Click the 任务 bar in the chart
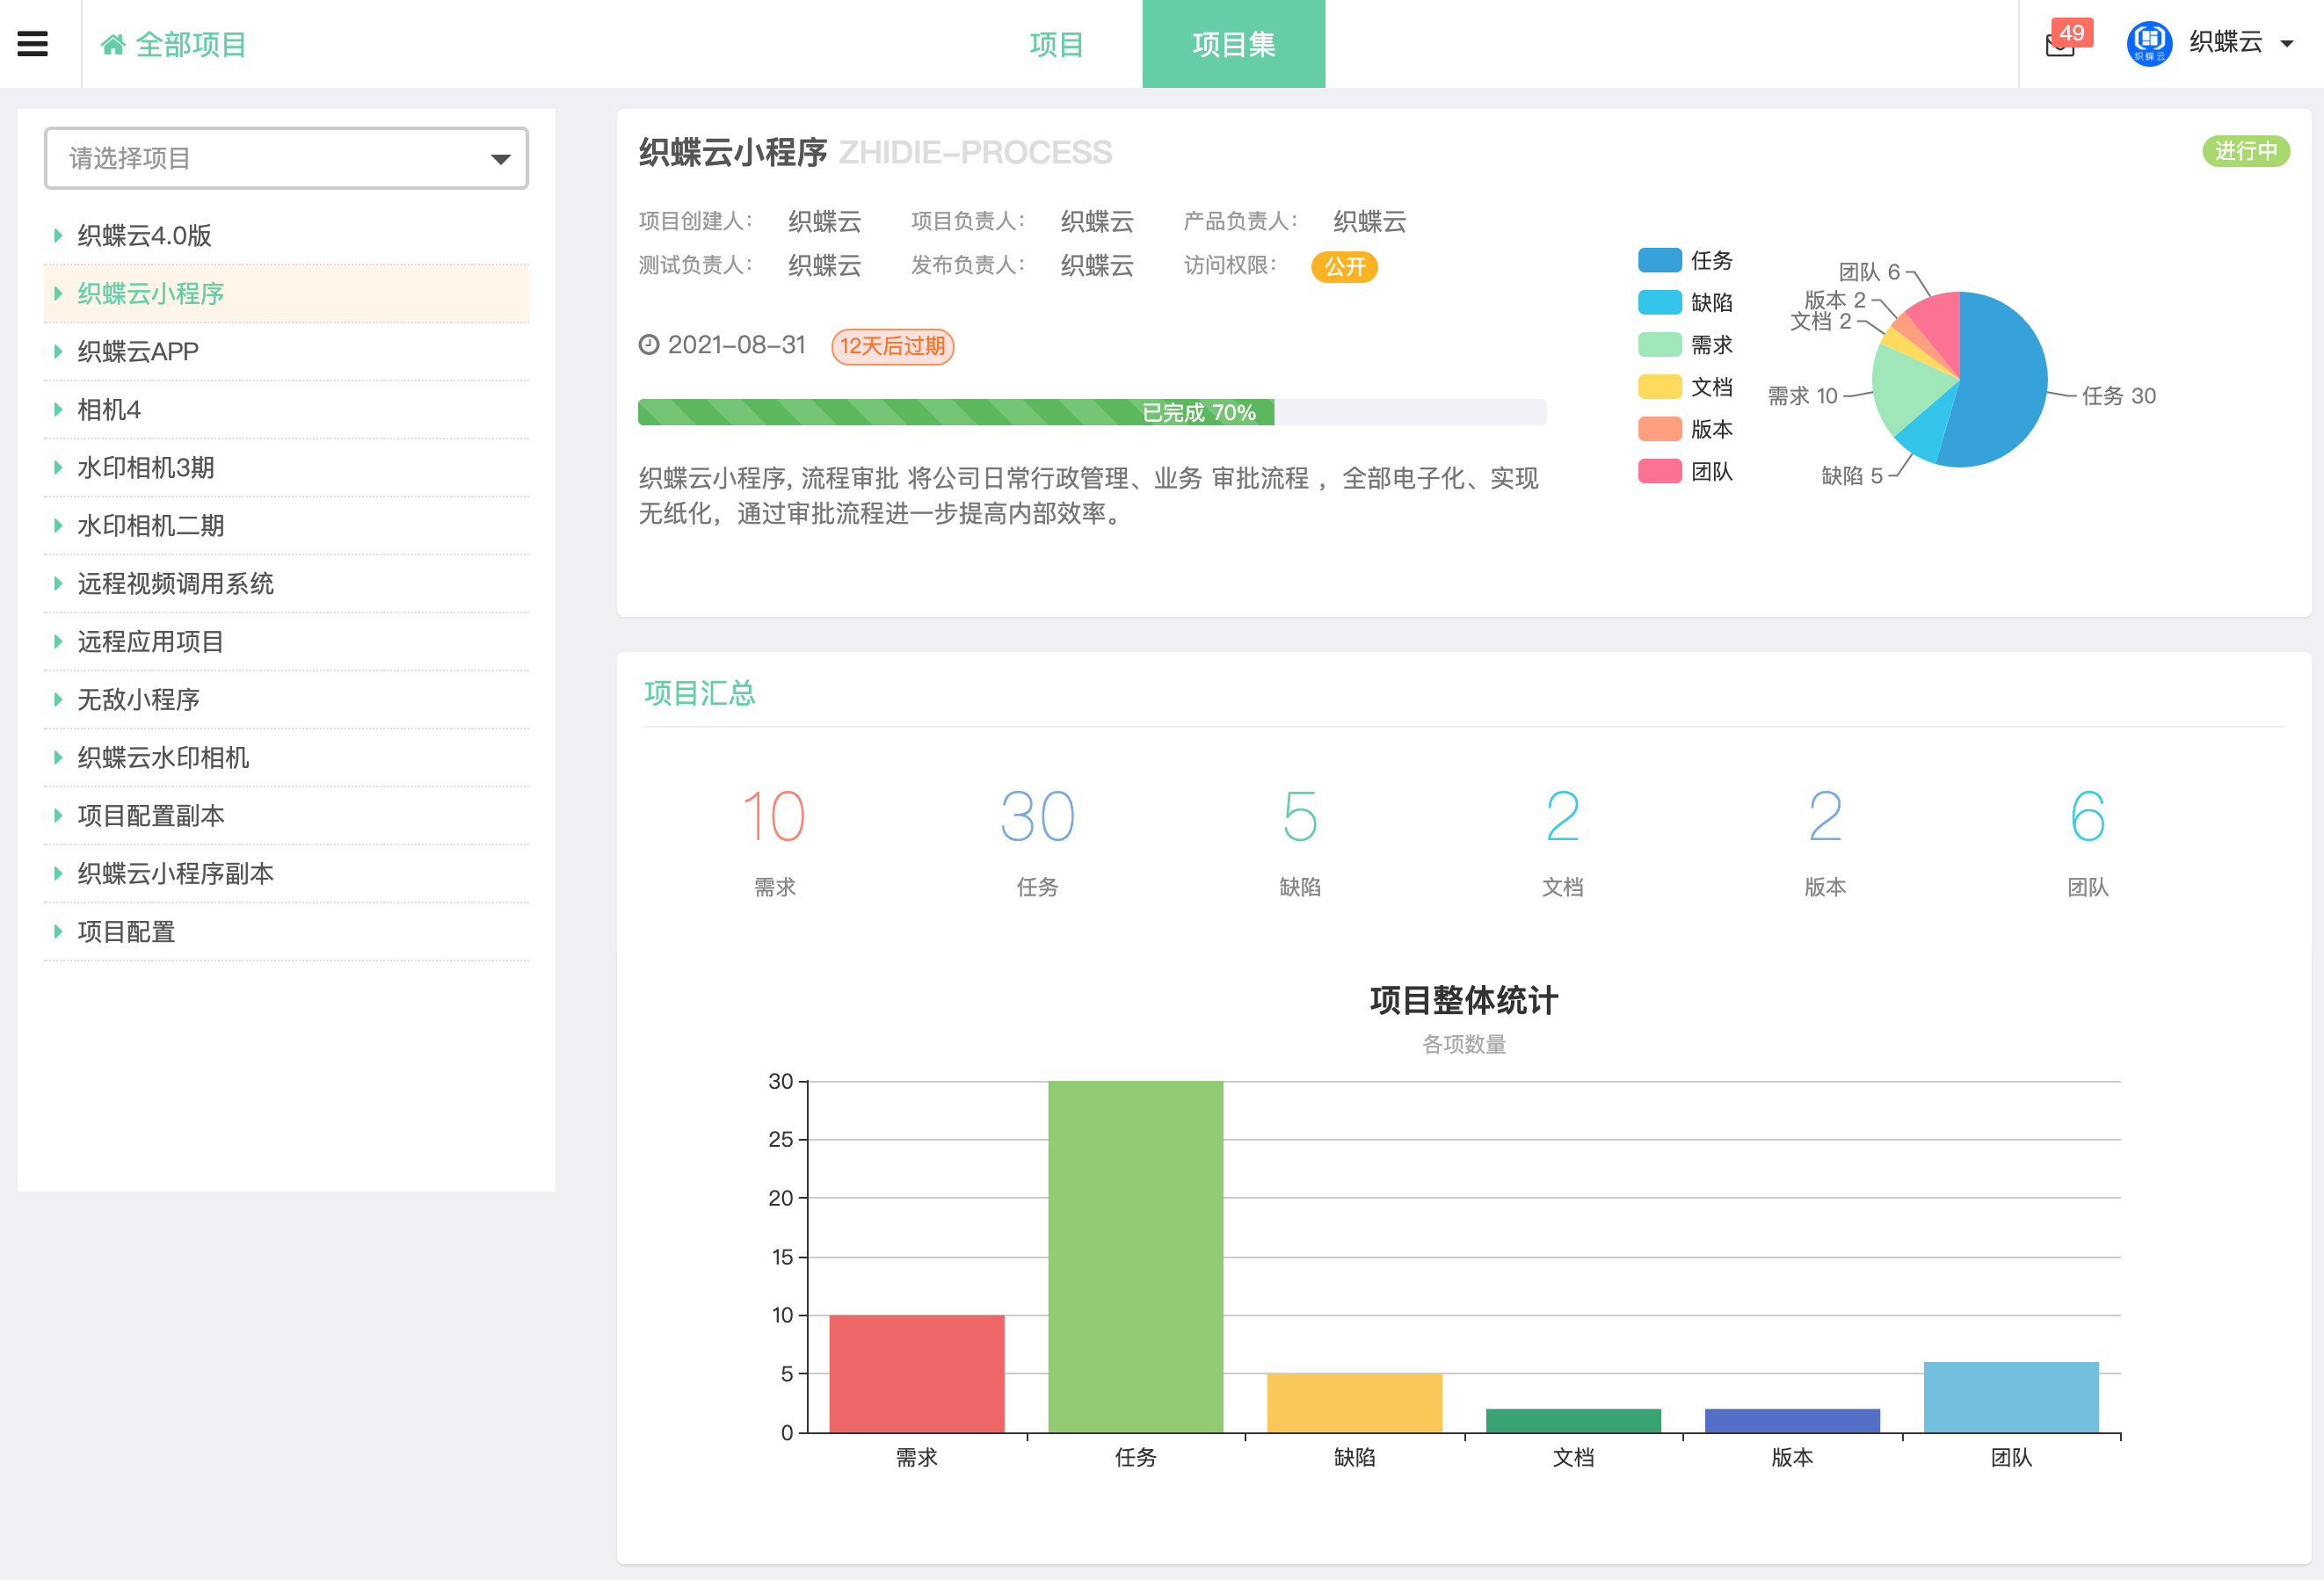 click(x=1135, y=1256)
